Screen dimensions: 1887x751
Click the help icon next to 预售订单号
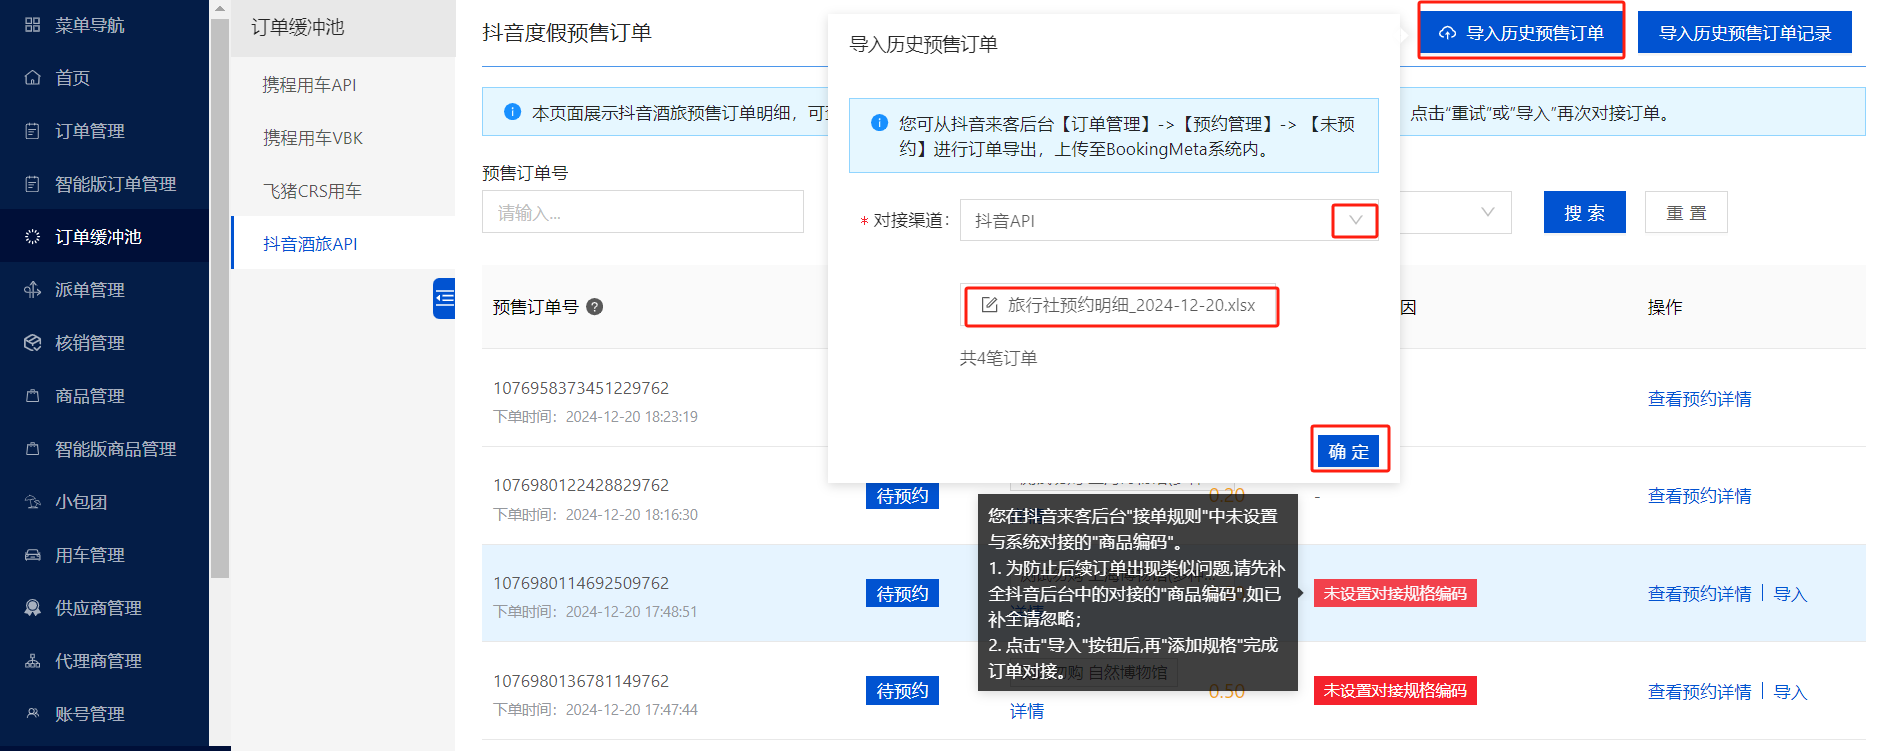(x=594, y=307)
